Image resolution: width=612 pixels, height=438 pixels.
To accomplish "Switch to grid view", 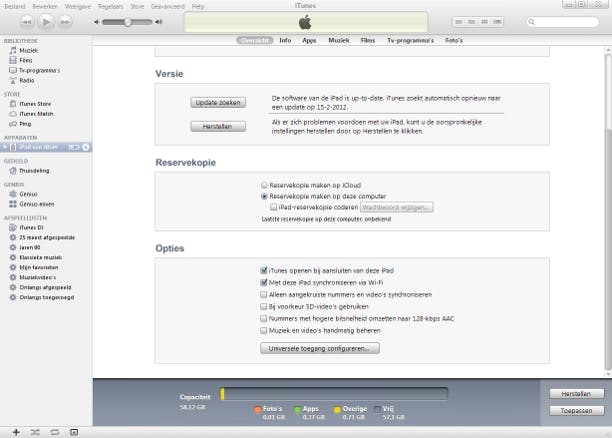I will pyautogui.click(x=484, y=22).
